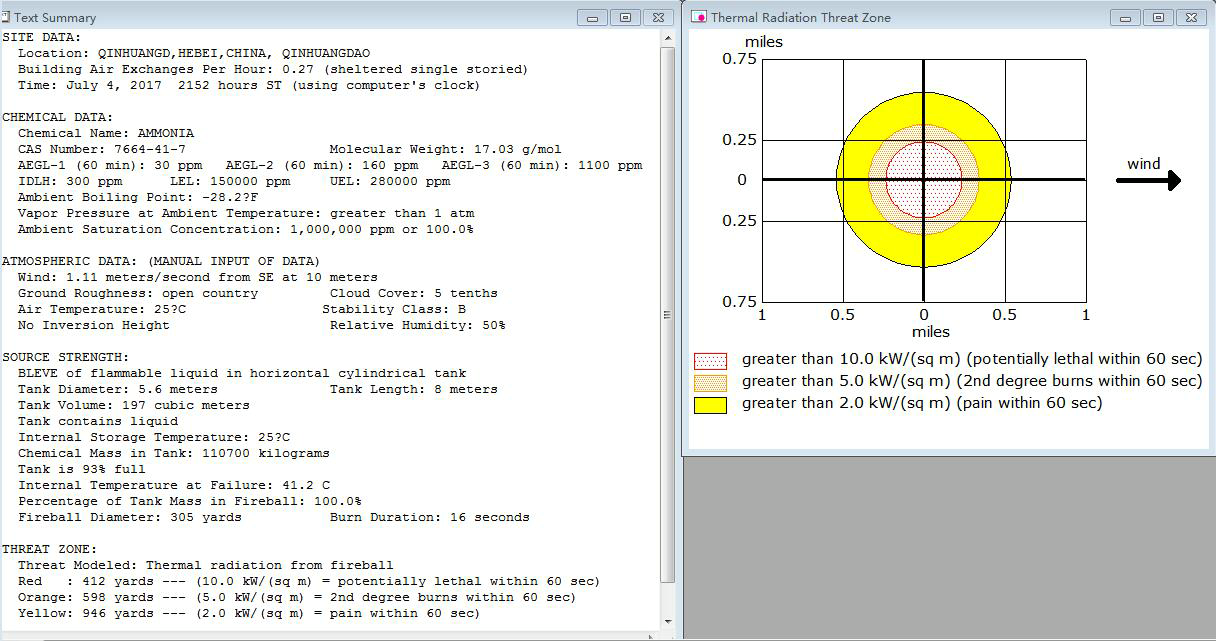1216x641 pixels.
Task: Click the 'Red : 412 yards' threat line
Action: [309, 581]
